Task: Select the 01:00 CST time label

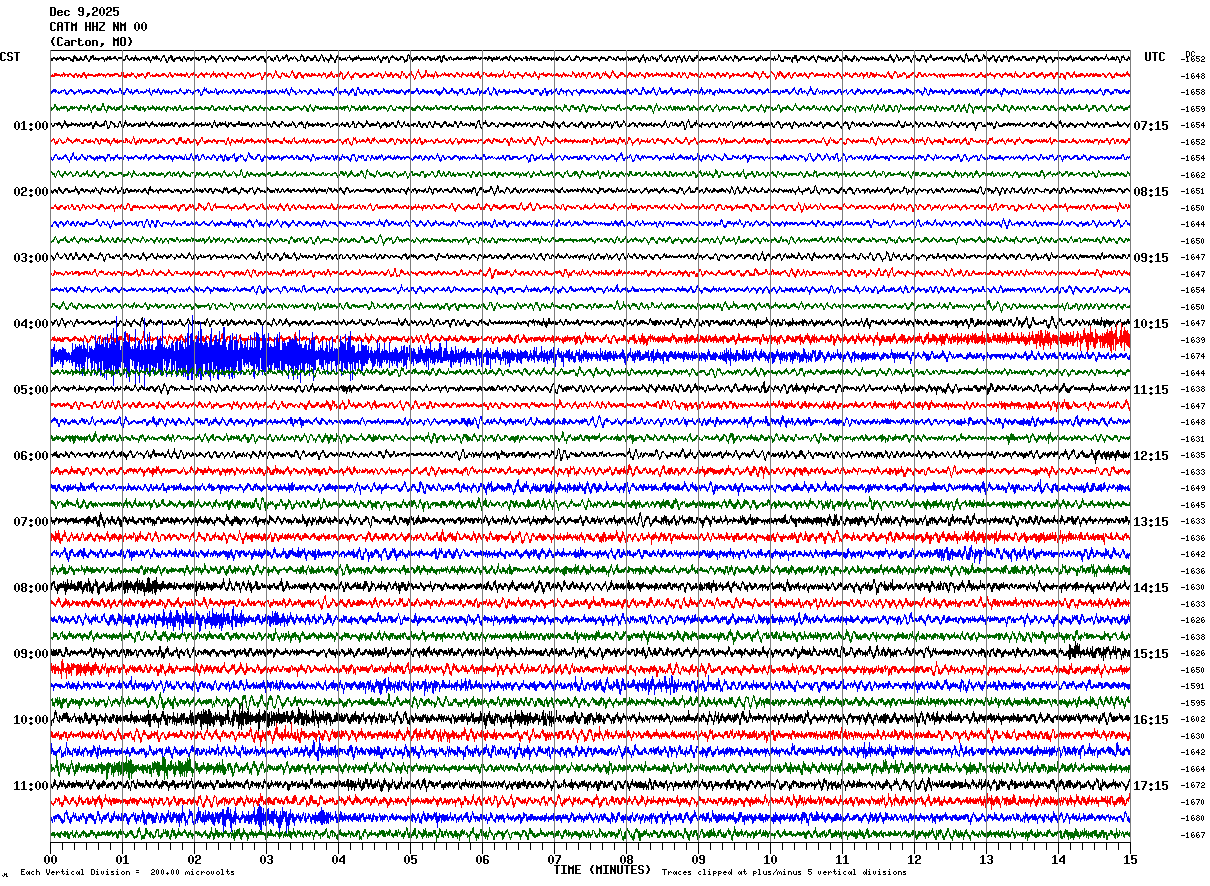Action: (31, 126)
